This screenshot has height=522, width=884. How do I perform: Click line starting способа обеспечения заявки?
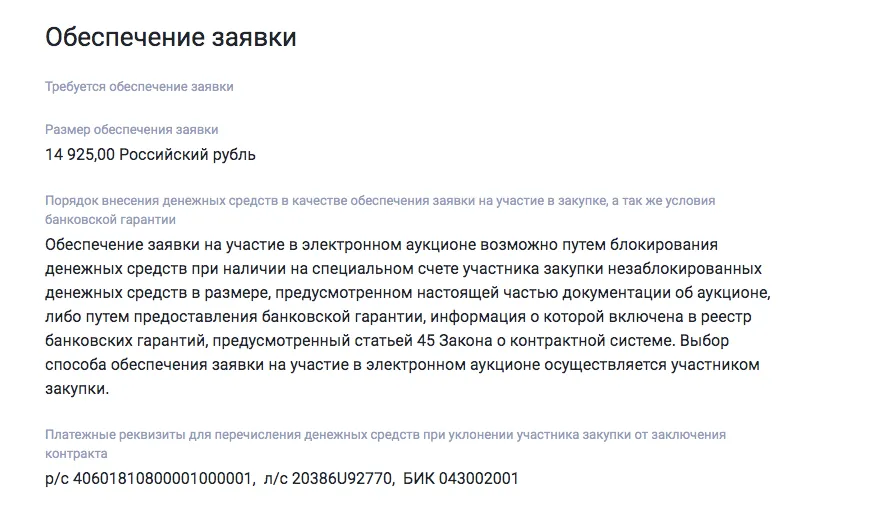point(402,364)
